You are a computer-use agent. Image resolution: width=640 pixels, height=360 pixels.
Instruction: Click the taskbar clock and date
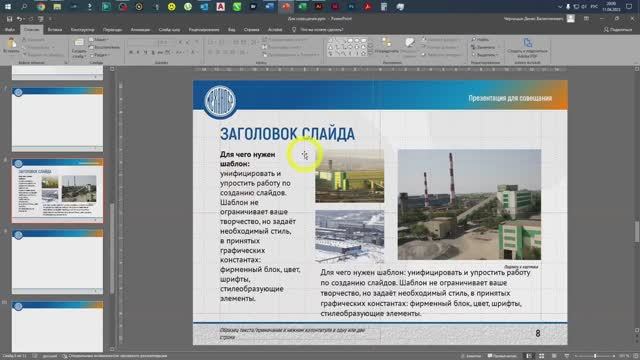611,7
